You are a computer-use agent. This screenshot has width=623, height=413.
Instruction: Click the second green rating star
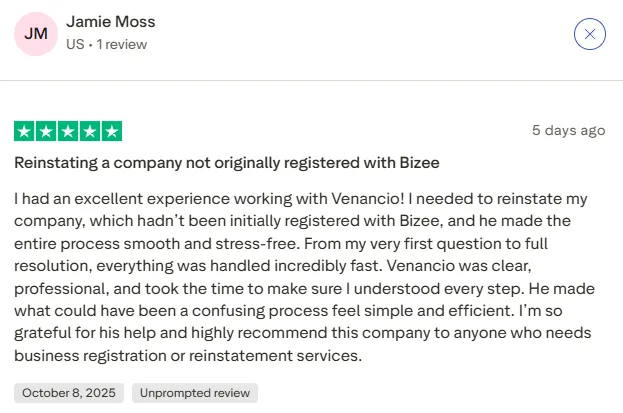click(x=46, y=131)
